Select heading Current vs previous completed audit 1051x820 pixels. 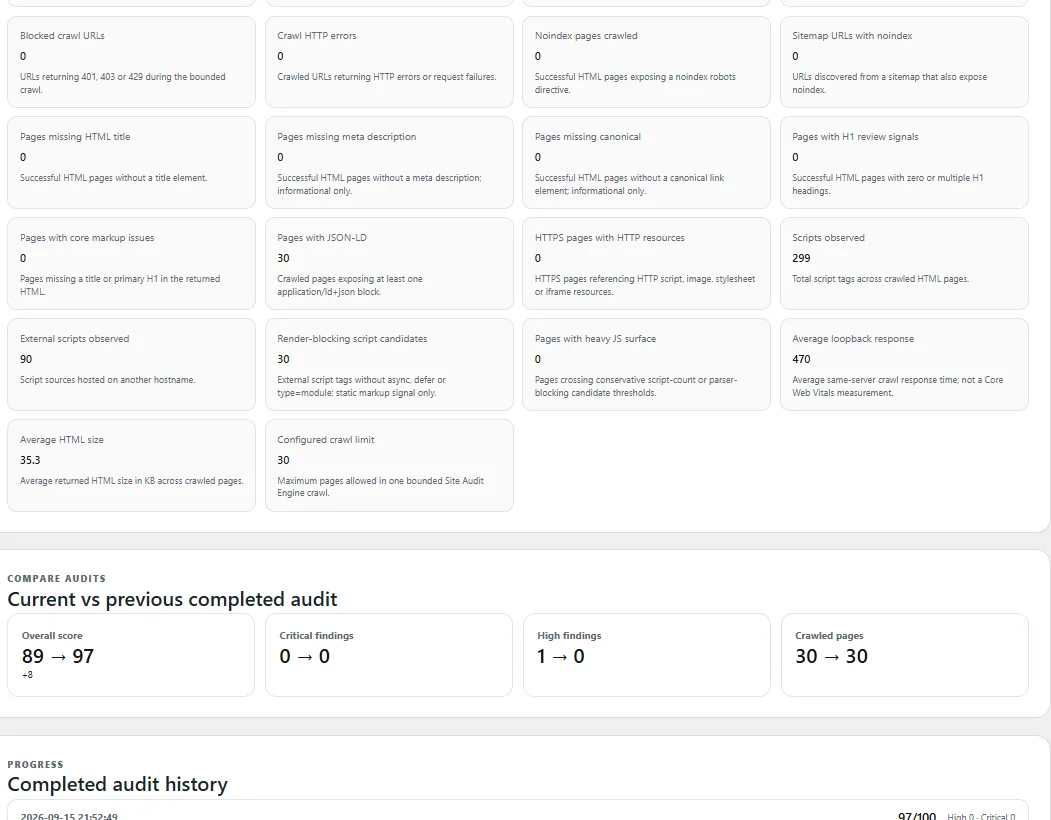click(x=172, y=599)
